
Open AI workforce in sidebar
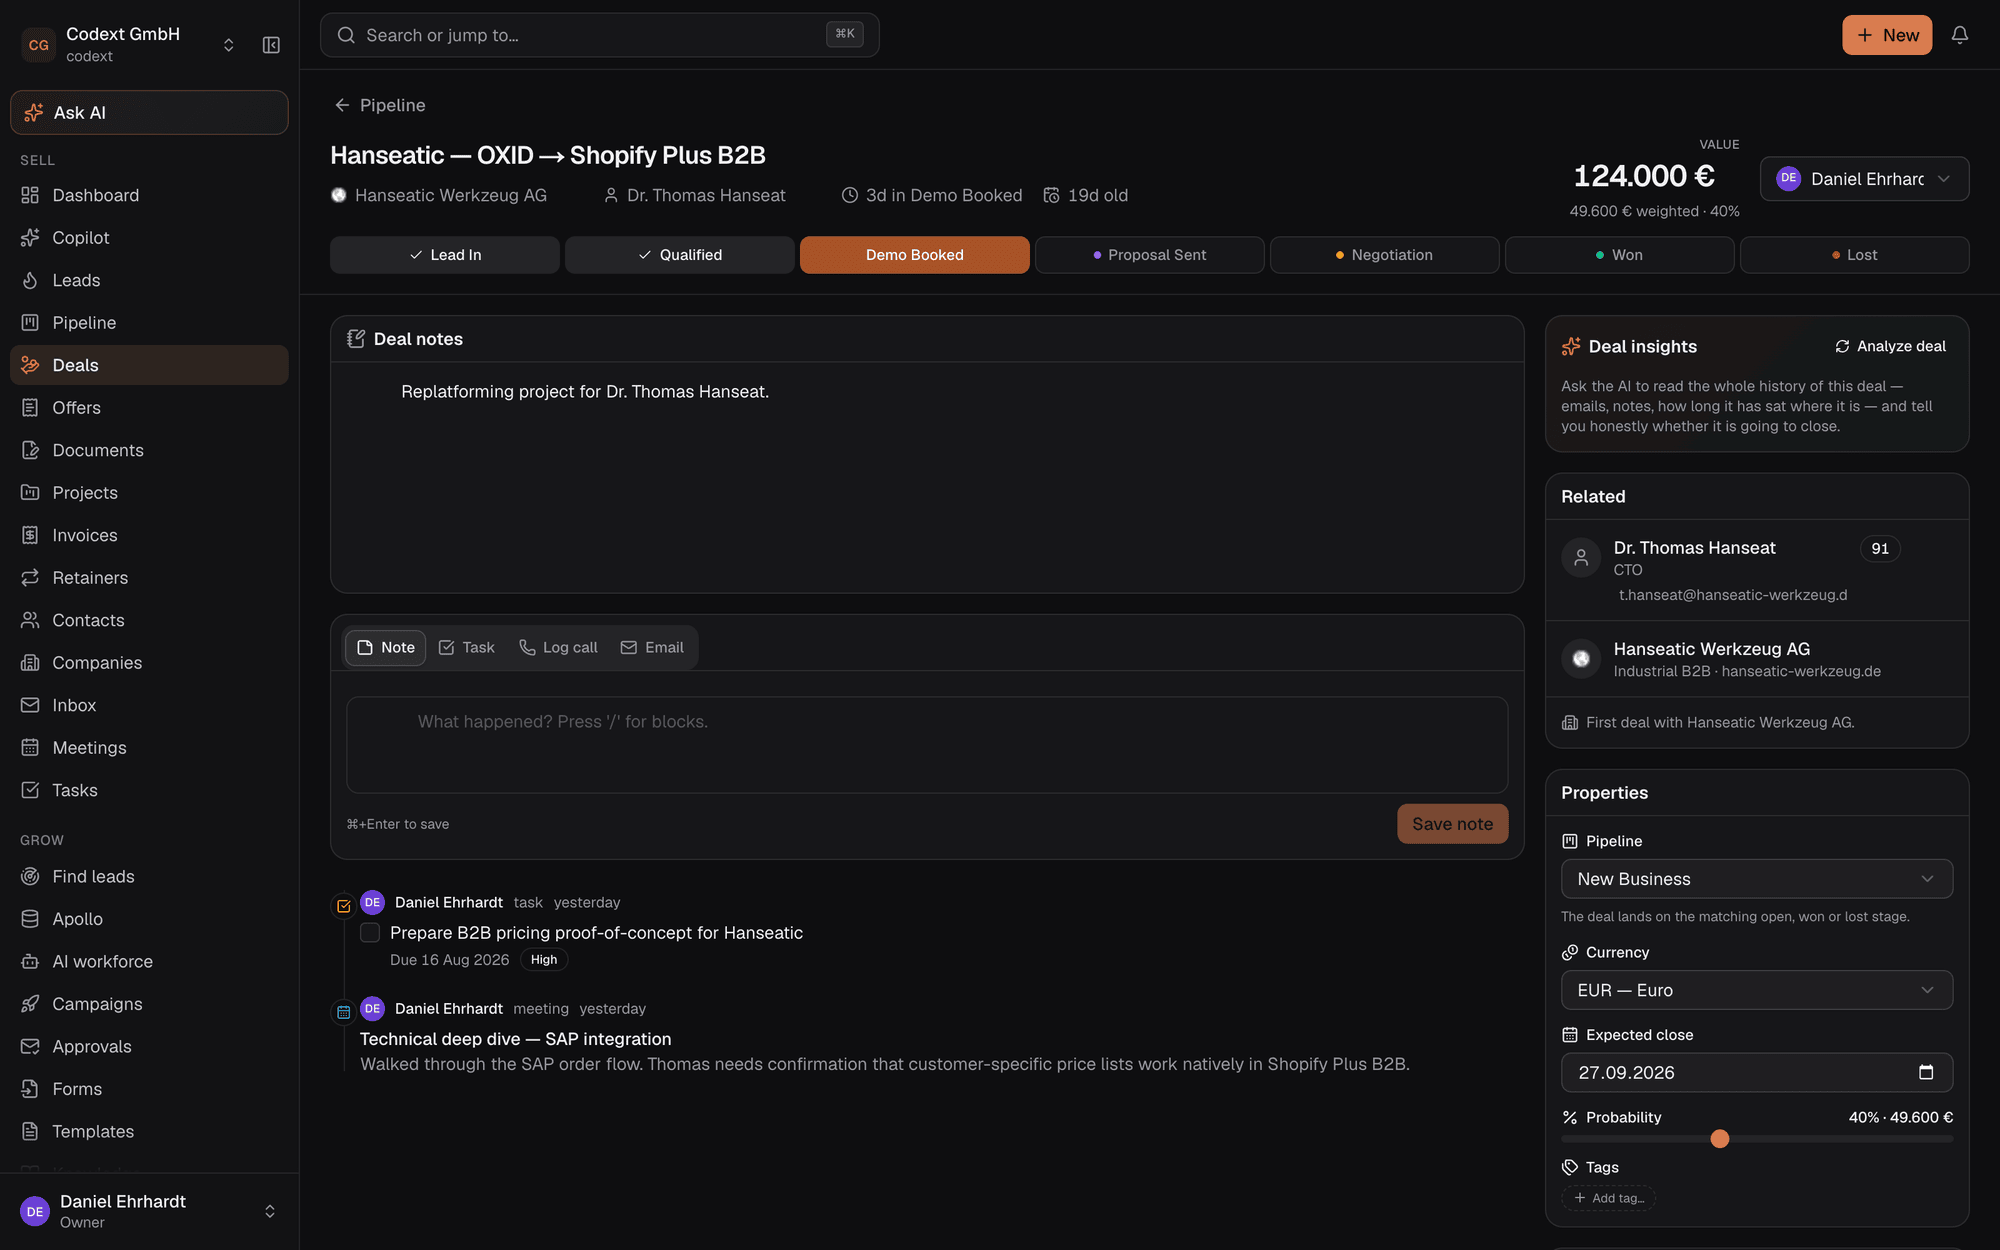click(x=149, y=961)
